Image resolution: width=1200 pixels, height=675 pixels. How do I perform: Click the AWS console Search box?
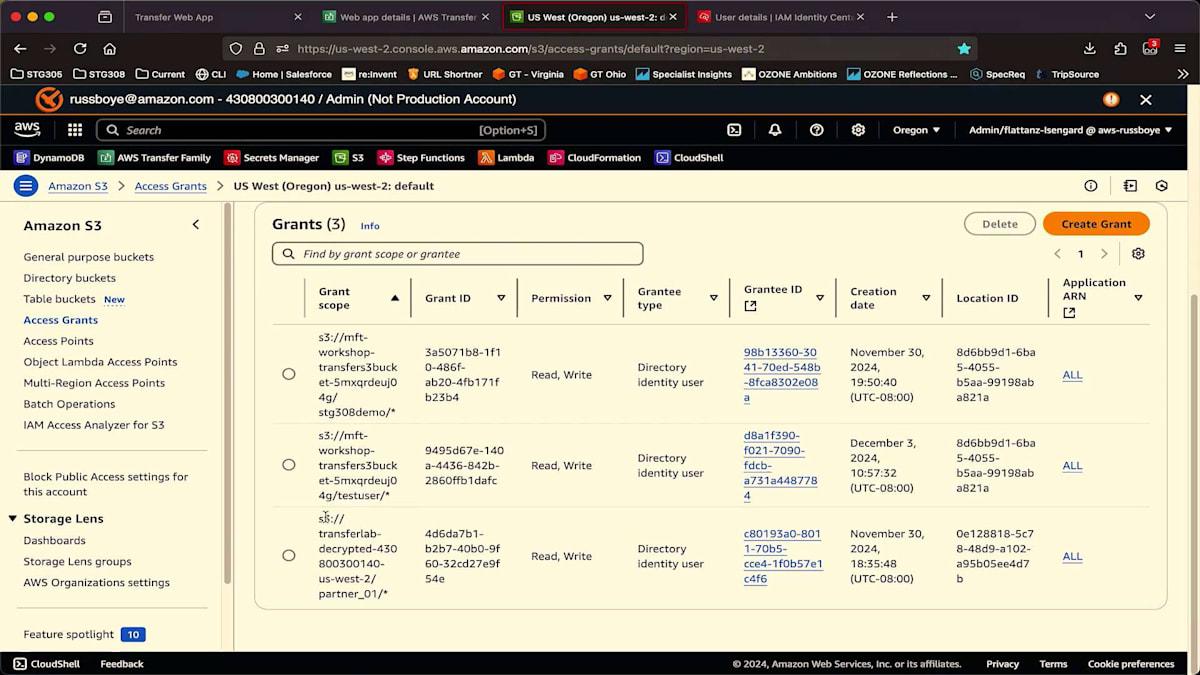(x=321, y=130)
